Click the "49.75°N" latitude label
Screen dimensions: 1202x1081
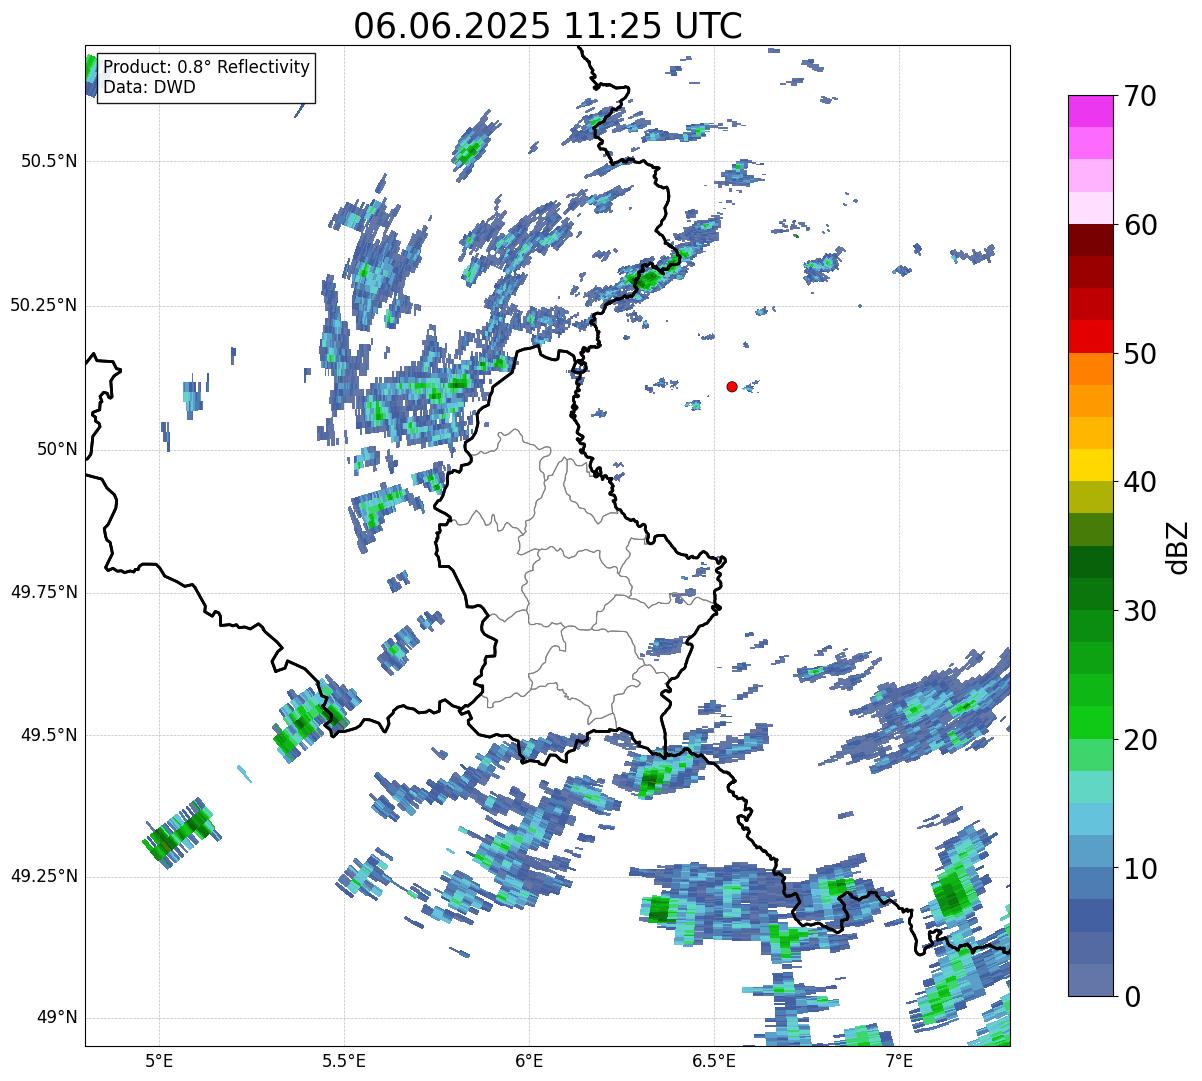pyautogui.click(x=44, y=592)
